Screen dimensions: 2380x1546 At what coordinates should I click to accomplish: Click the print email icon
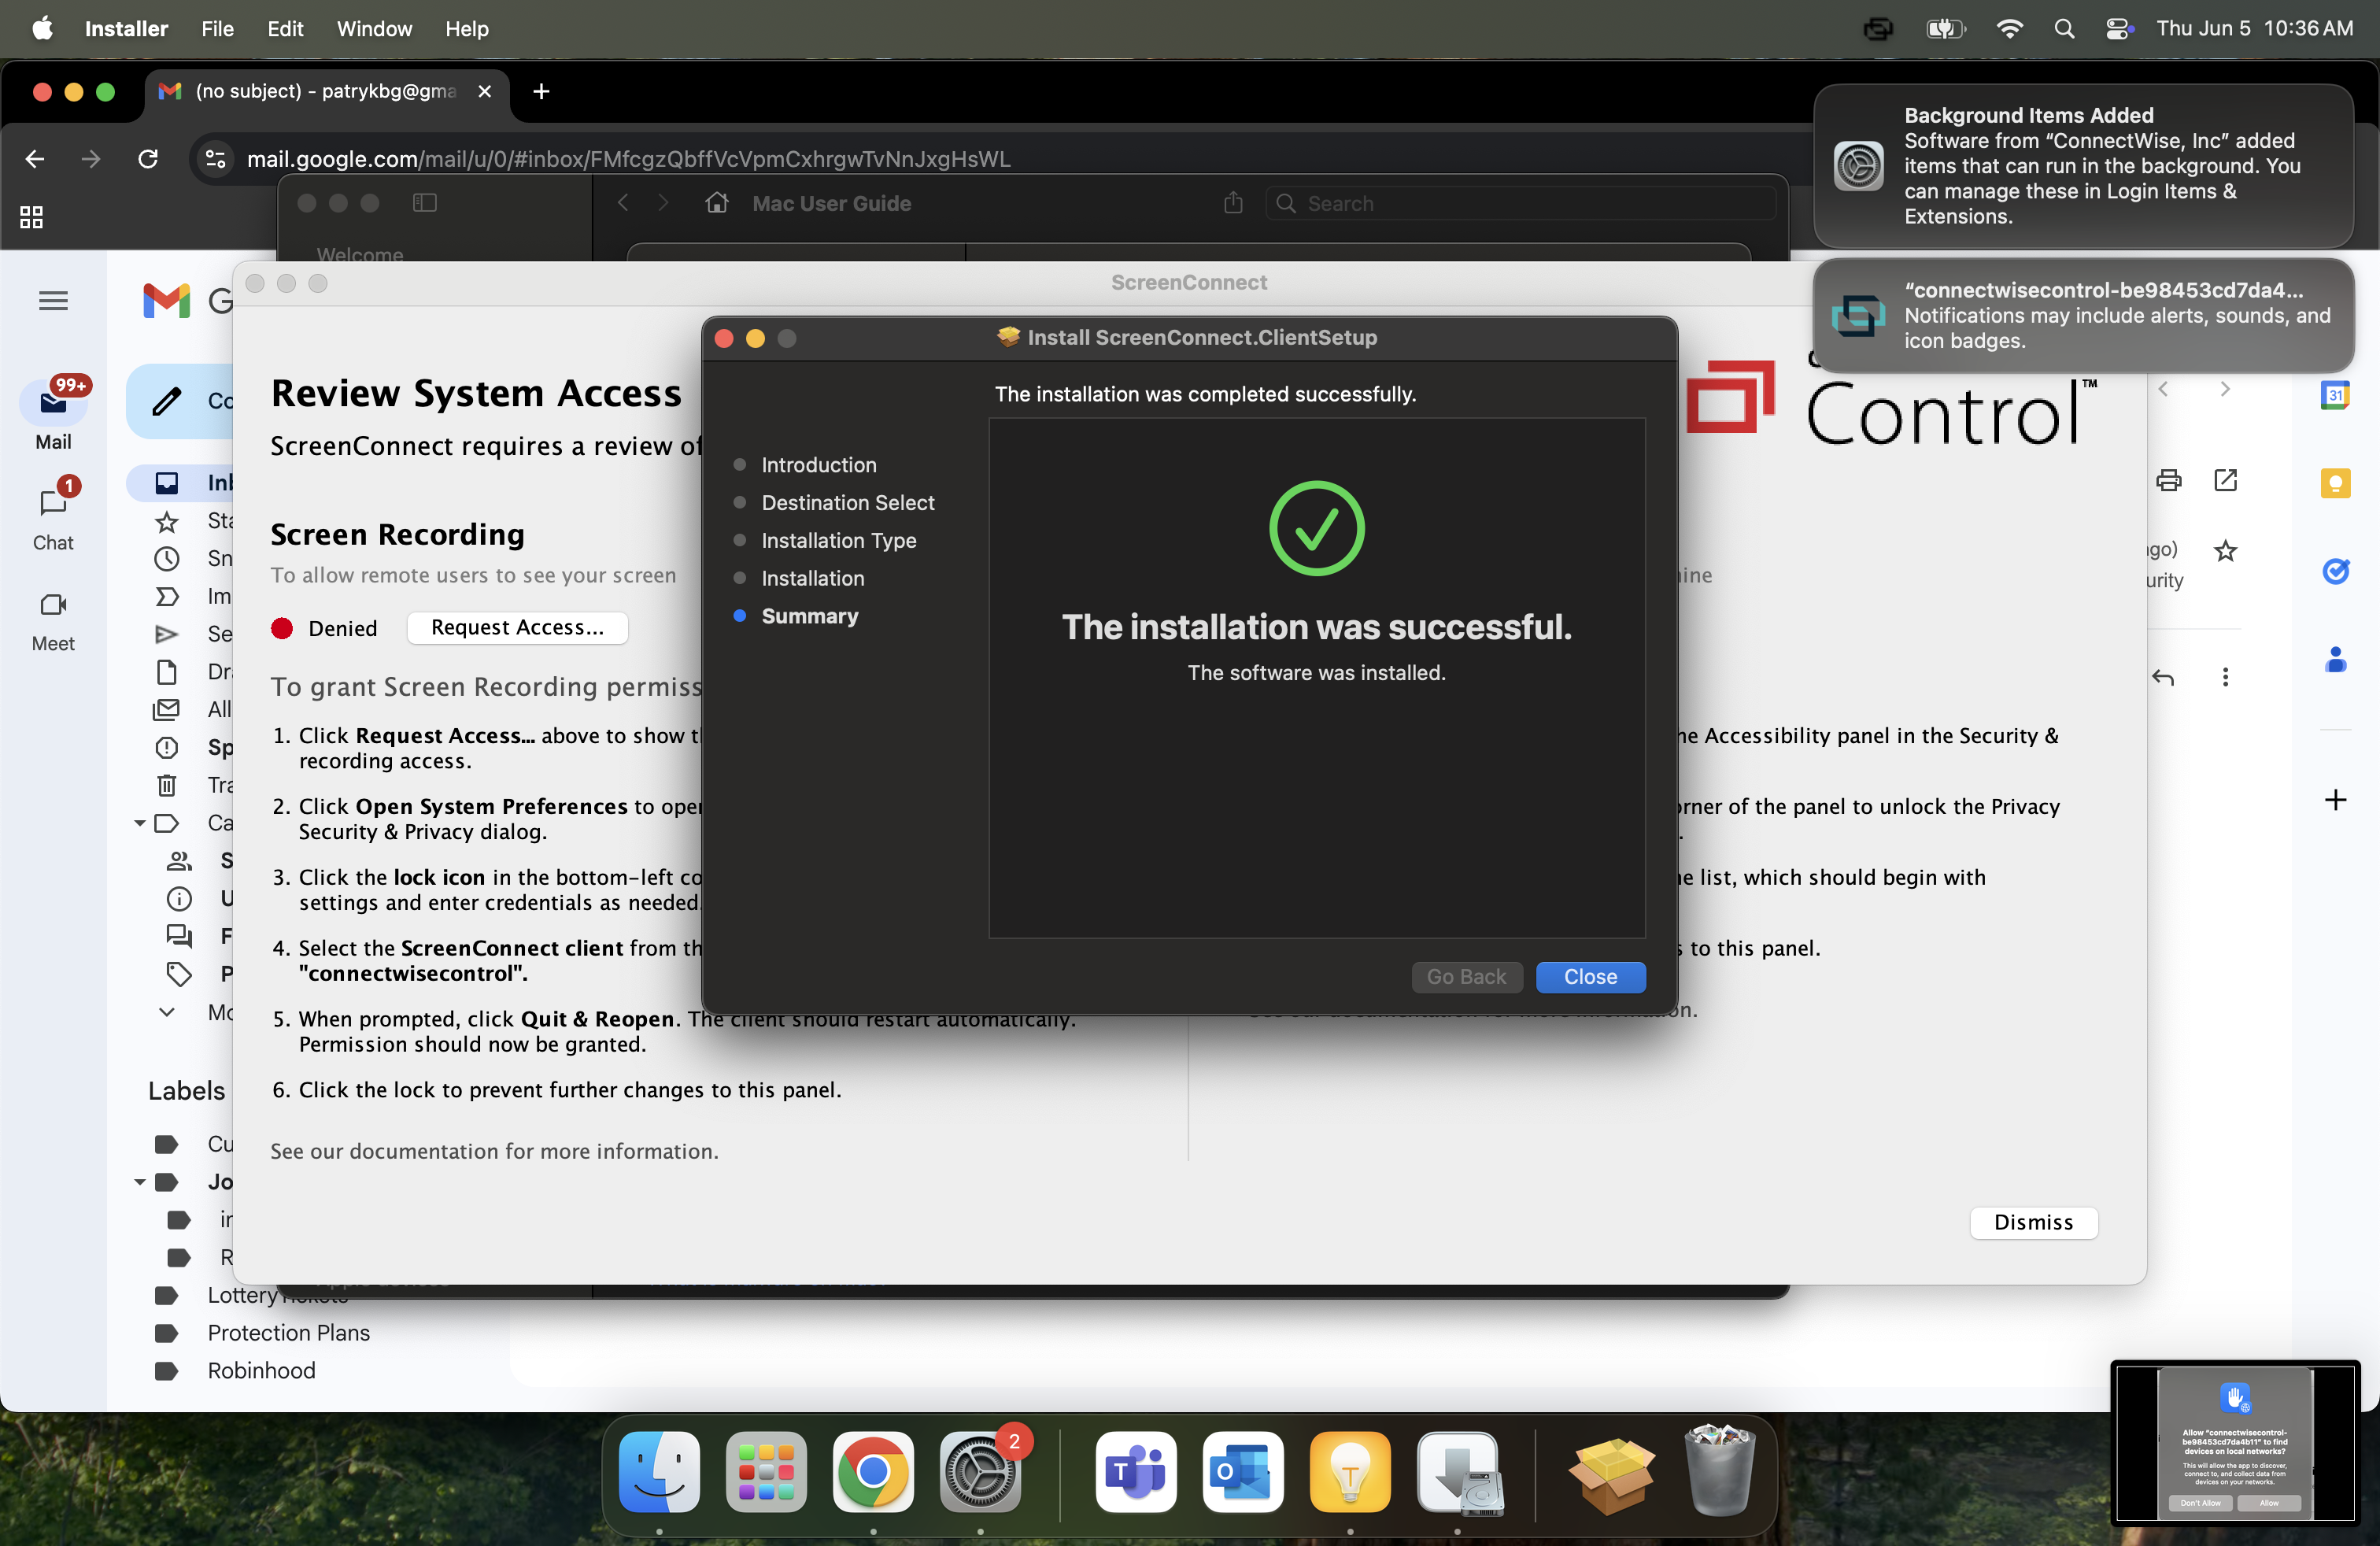coord(2168,481)
